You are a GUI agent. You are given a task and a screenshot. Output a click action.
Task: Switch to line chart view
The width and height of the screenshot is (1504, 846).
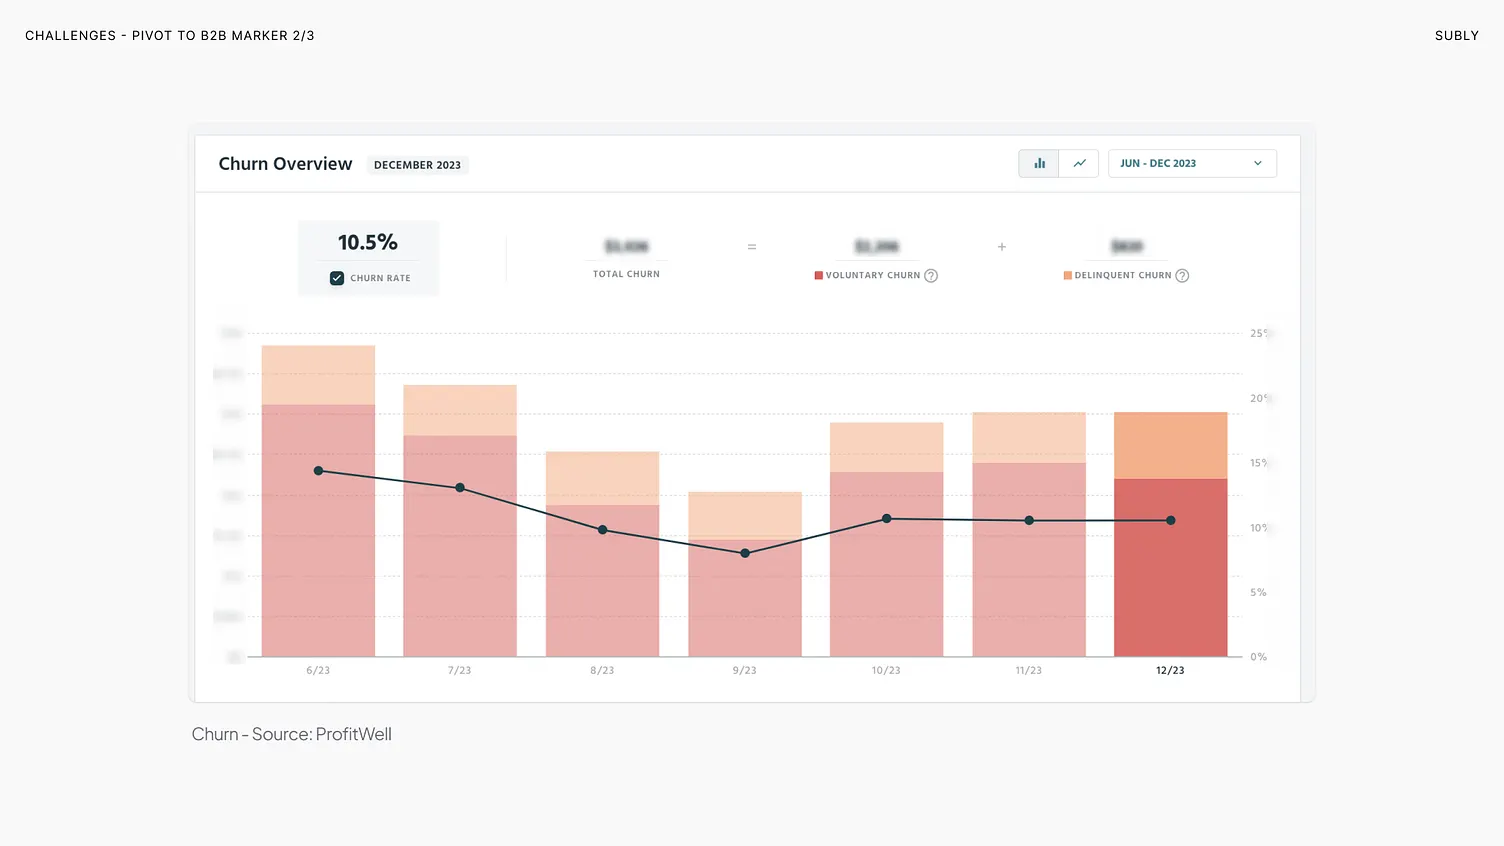[1079, 163]
